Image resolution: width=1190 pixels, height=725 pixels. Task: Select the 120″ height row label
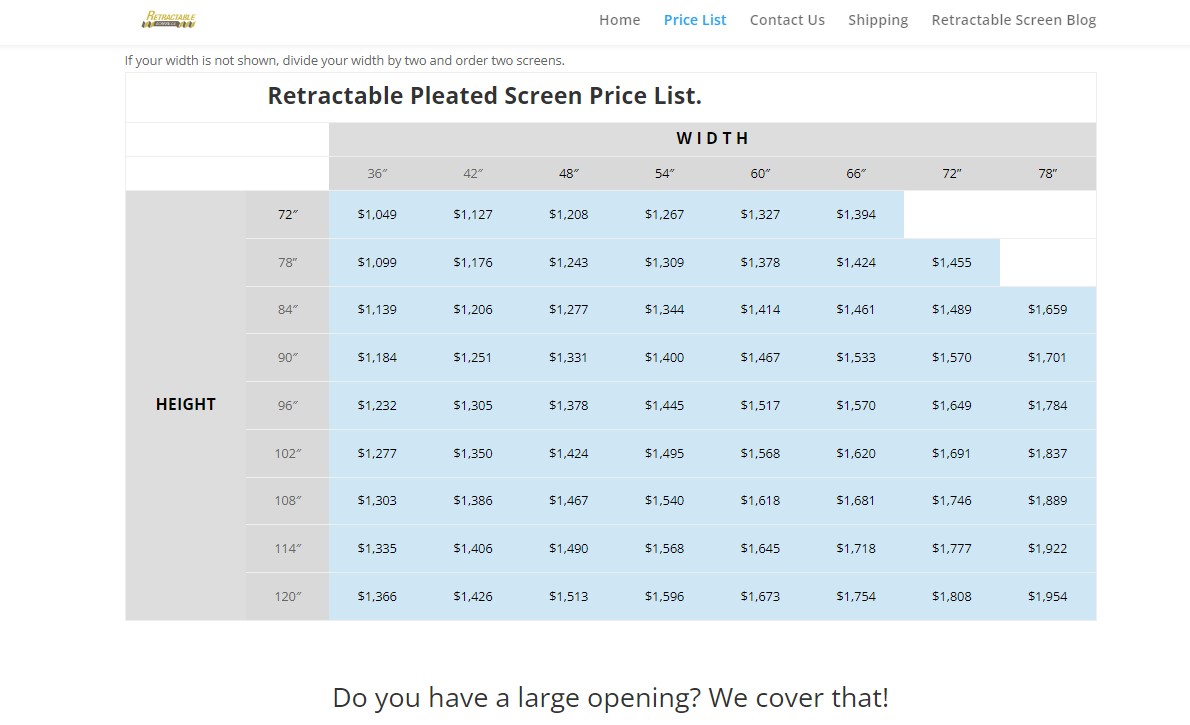tap(288, 597)
